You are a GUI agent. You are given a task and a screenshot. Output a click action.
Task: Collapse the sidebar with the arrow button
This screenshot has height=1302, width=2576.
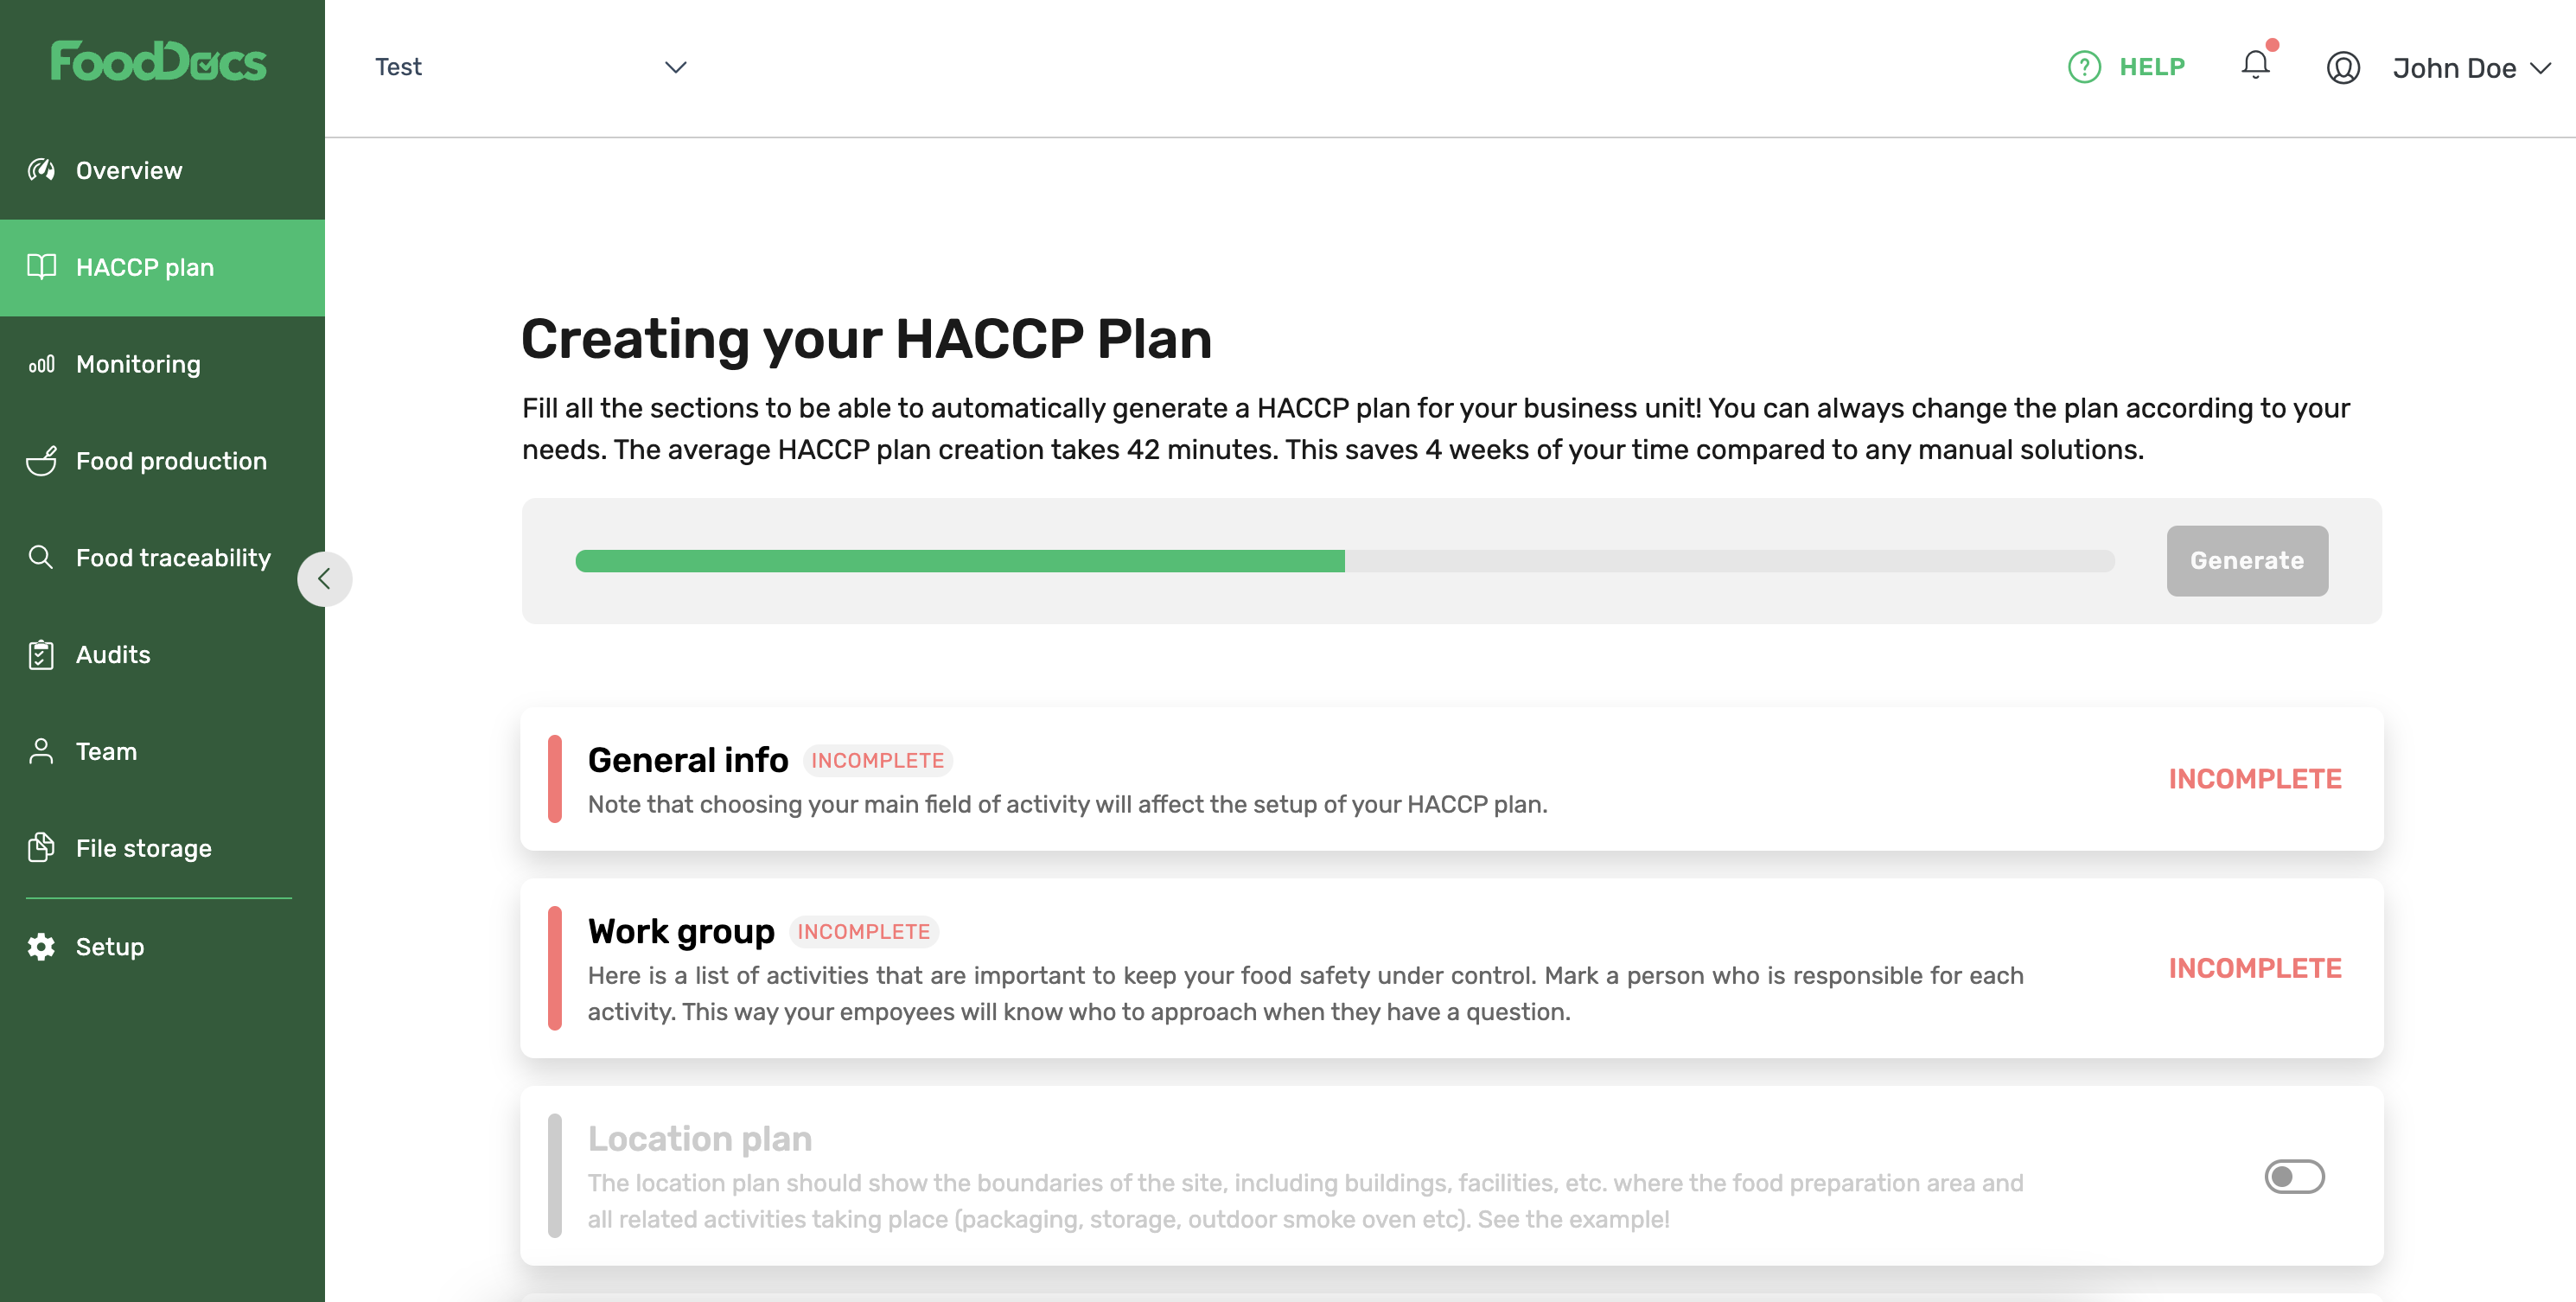[x=324, y=579]
